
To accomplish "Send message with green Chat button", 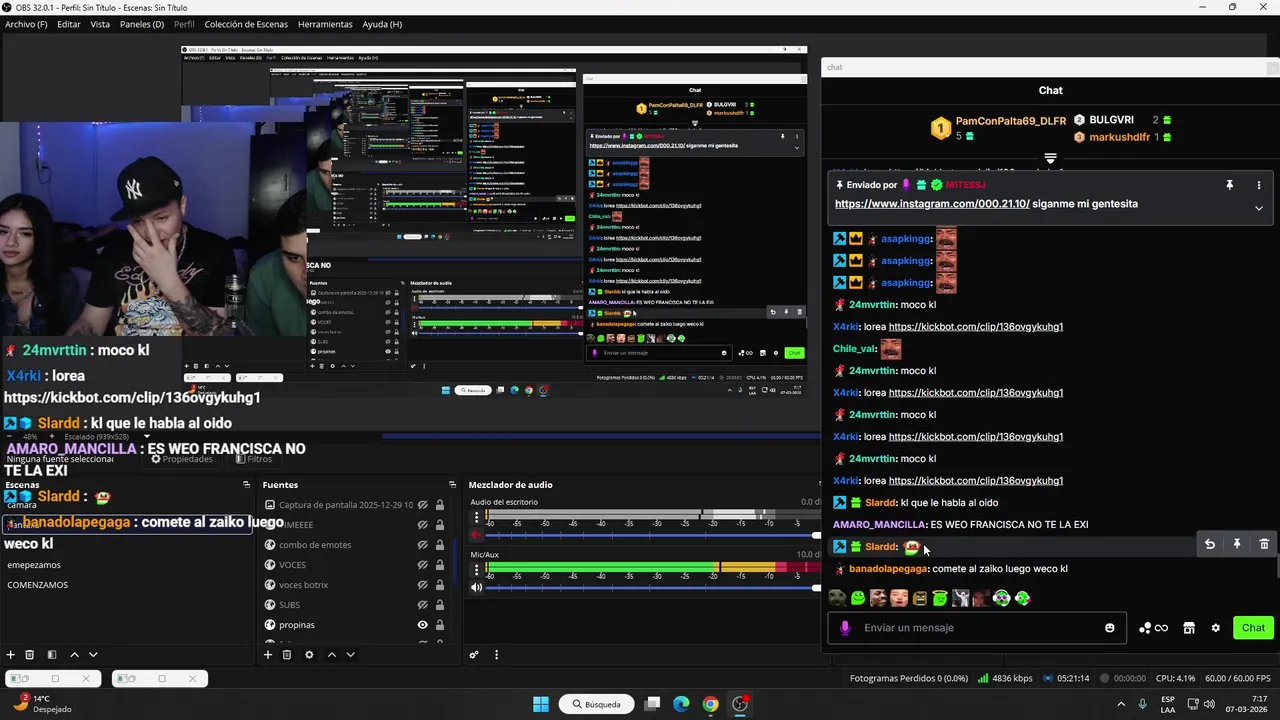I will (1254, 628).
